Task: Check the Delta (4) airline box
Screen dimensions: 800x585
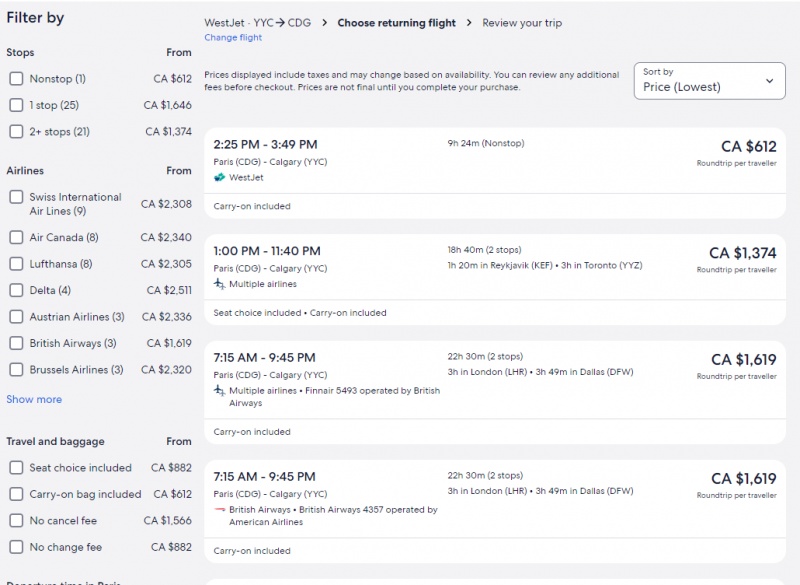Action: point(16,290)
